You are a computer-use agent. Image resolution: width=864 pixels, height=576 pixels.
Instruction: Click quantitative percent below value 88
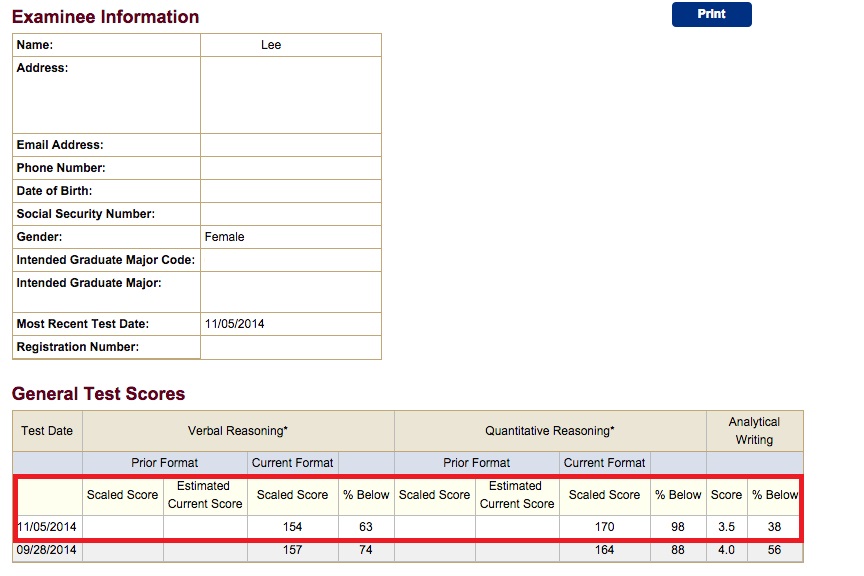[x=678, y=550]
